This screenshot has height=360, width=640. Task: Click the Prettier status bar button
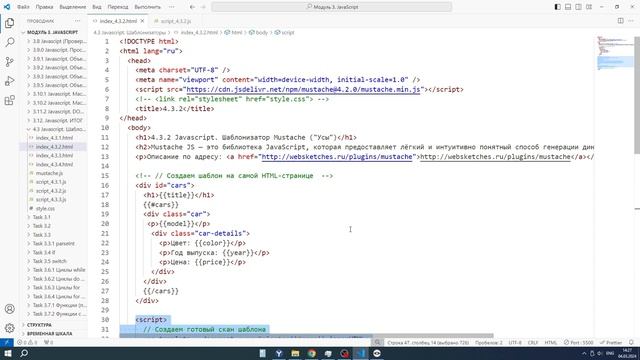[x=611, y=342]
